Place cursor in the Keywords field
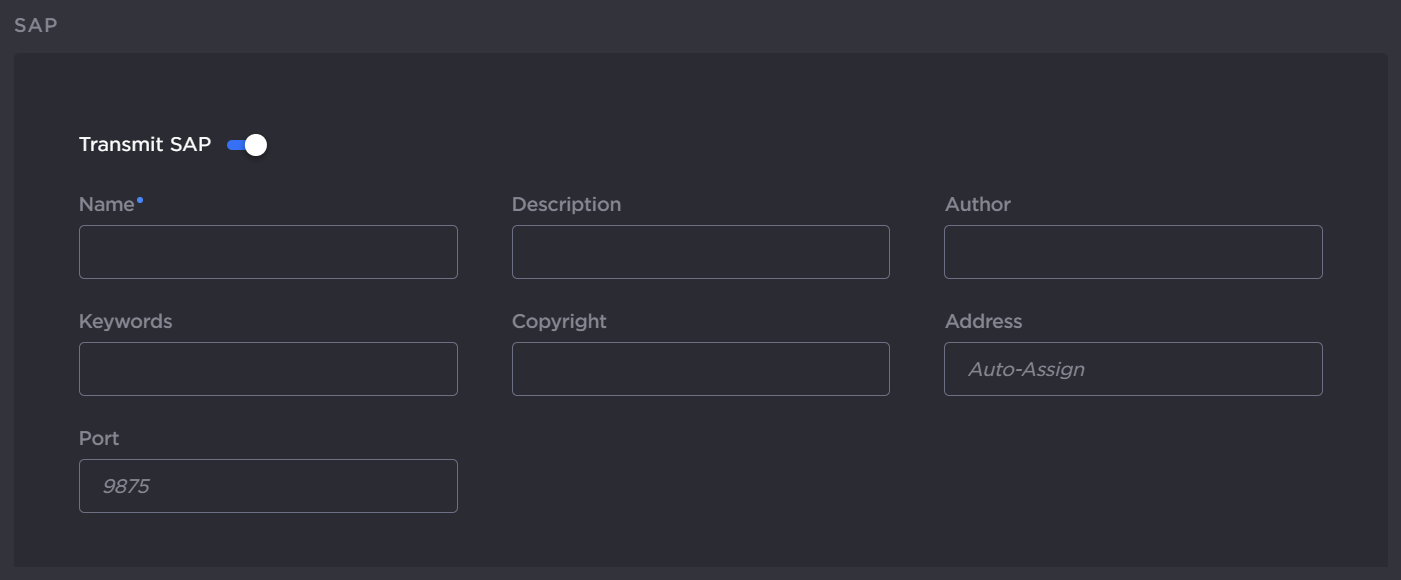This screenshot has height=580, width=1401. 268,369
